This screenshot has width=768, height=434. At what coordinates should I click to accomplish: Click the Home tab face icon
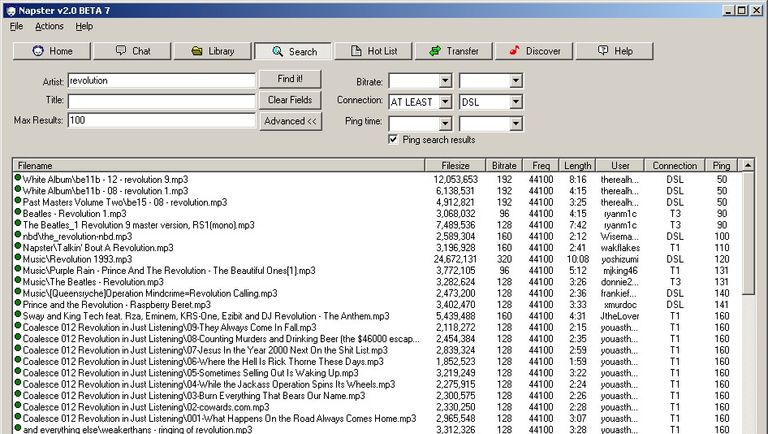(x=38, y=50)
